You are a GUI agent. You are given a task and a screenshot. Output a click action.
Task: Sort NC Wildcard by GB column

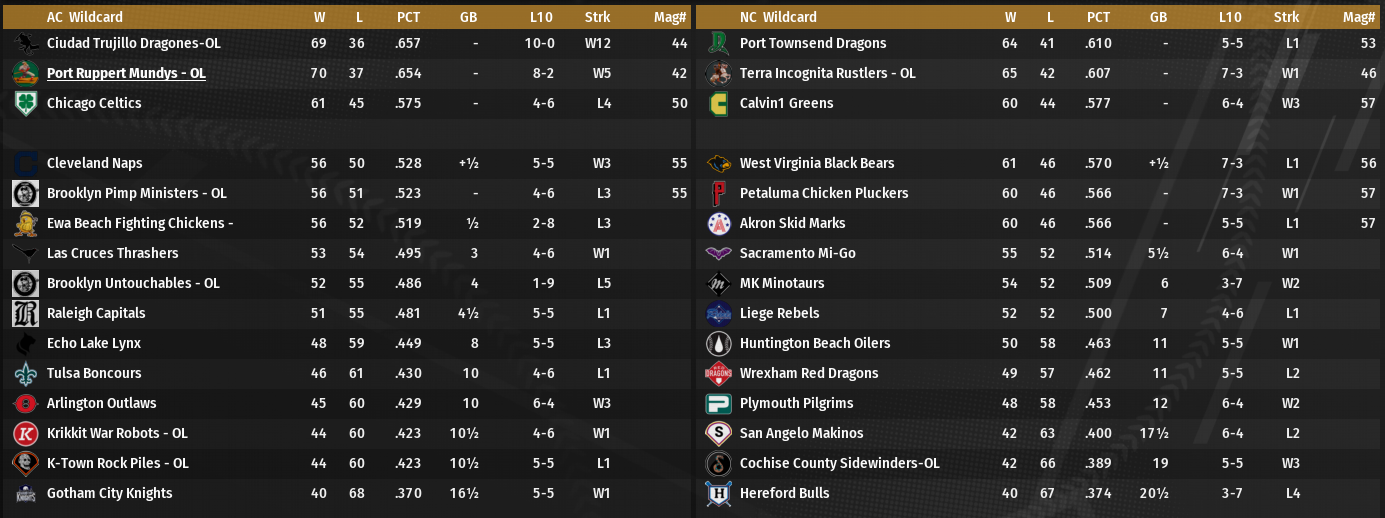[x=1158, y=17]
